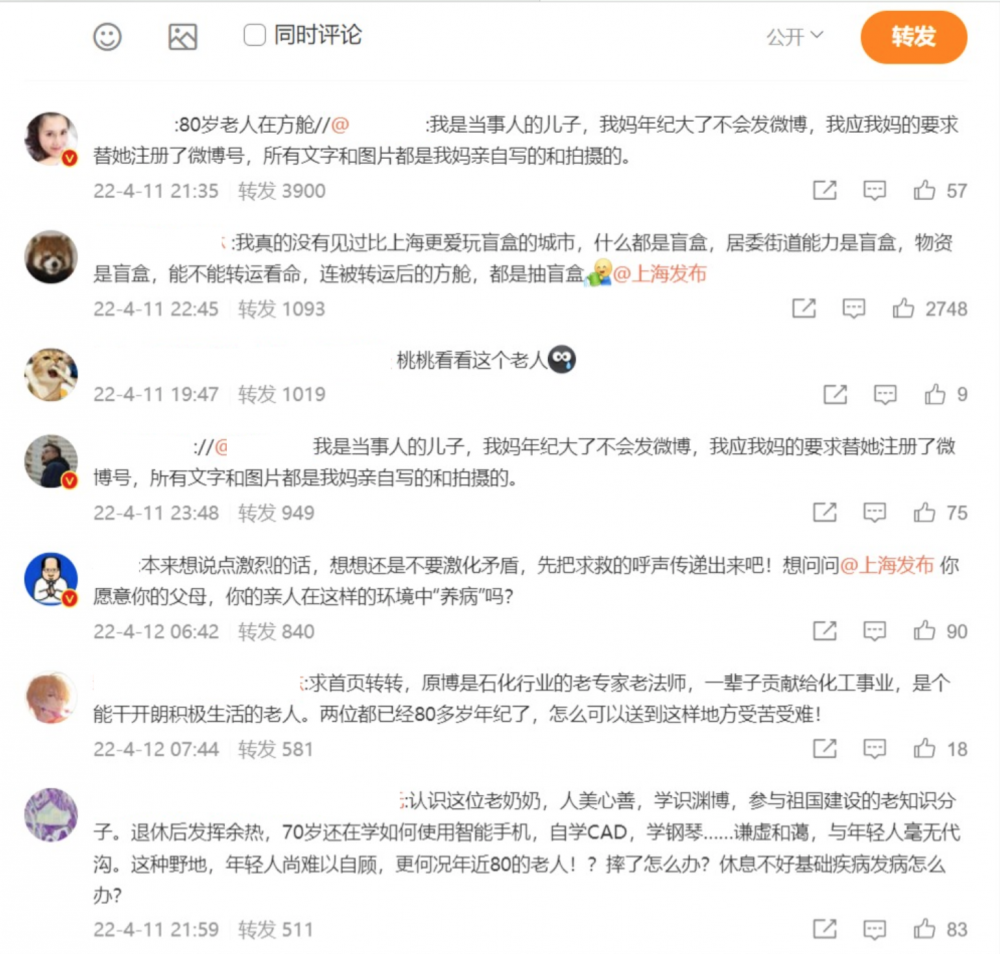Click 转发 3900 count on first comment
1000x954 pixels.
point(281,191)
